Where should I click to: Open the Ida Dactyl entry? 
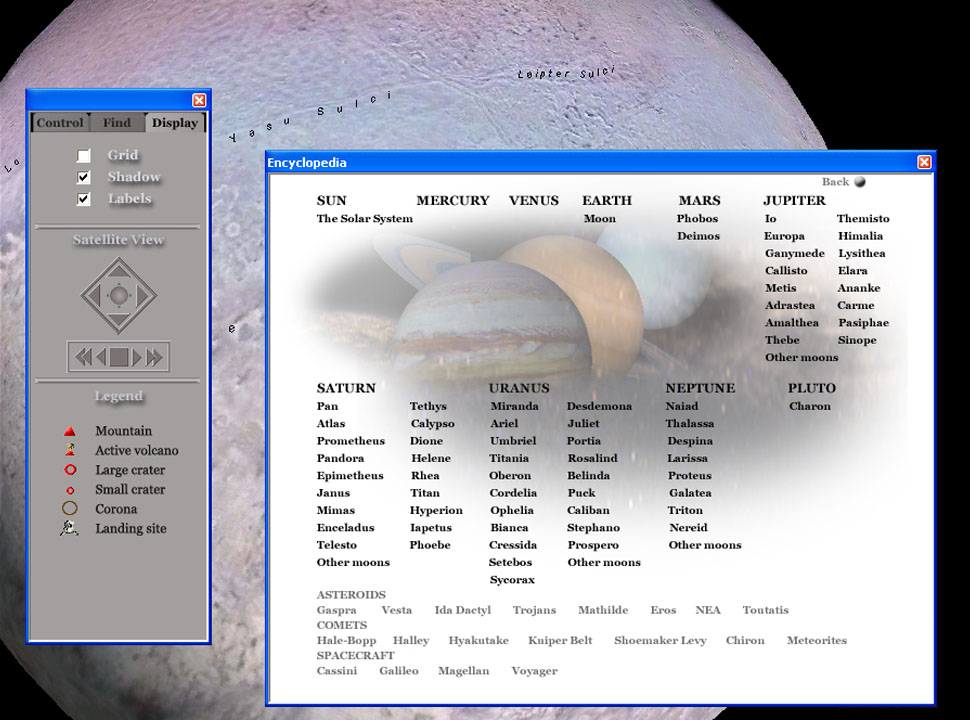click(x=463, y=610)
